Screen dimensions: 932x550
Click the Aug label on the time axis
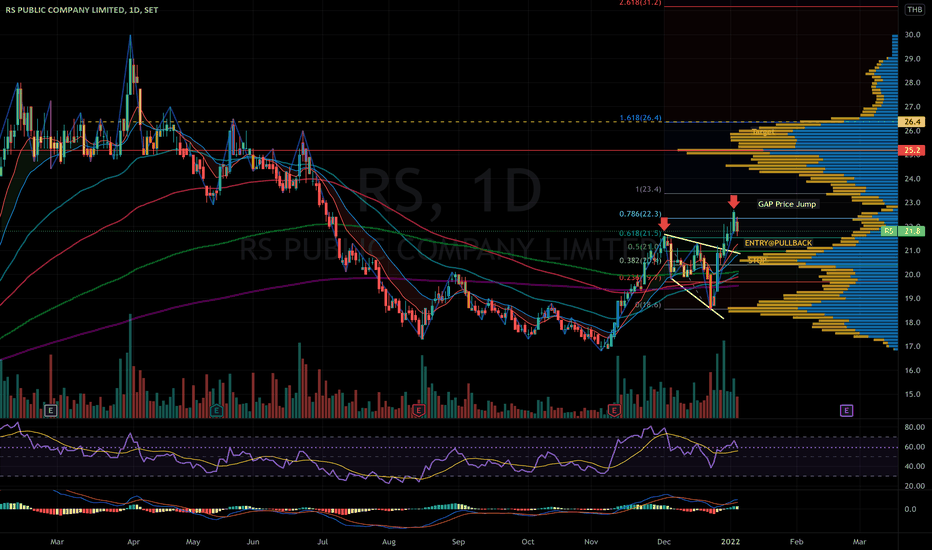click(x=389, y=542)
